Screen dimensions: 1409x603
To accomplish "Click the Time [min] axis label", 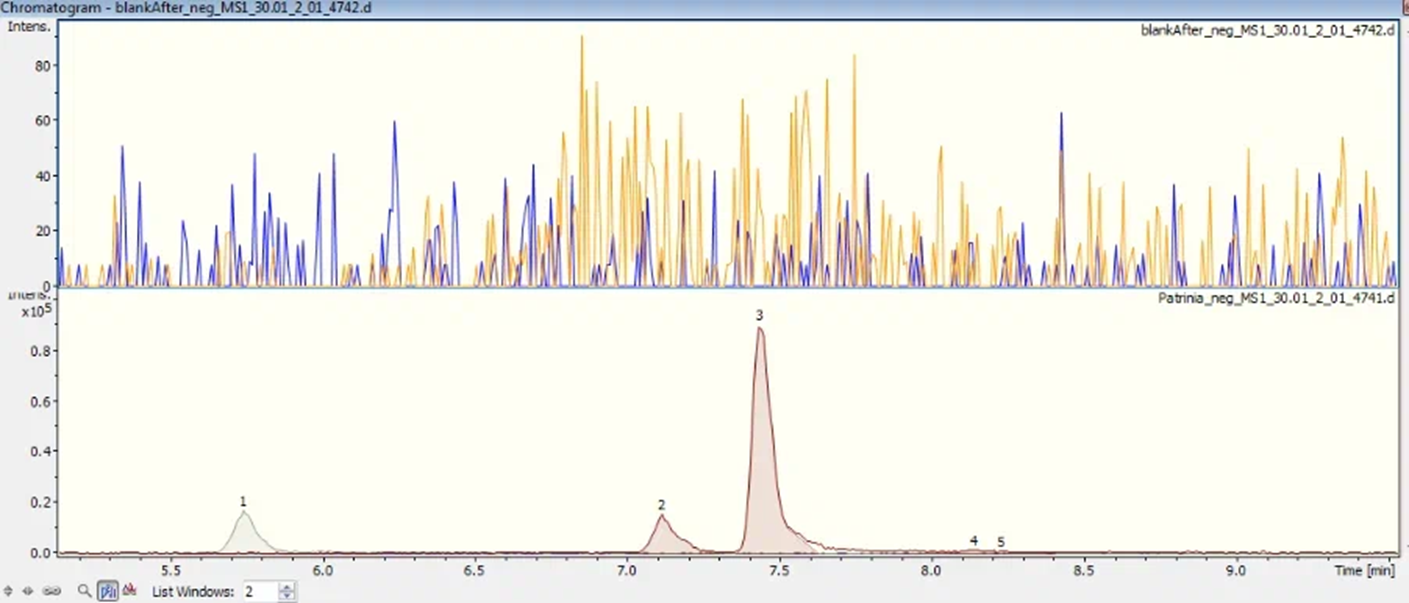I will coord(1363,570).
